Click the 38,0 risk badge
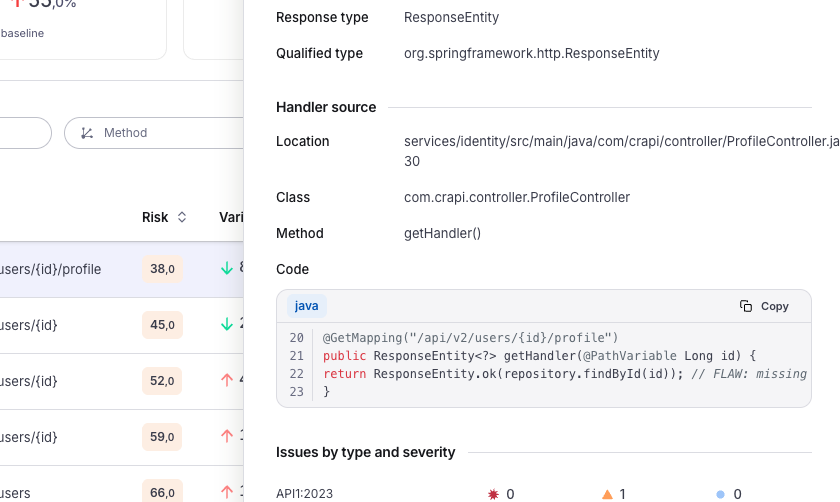Viewport: 840px width, 502px height. tap(162, 268)
